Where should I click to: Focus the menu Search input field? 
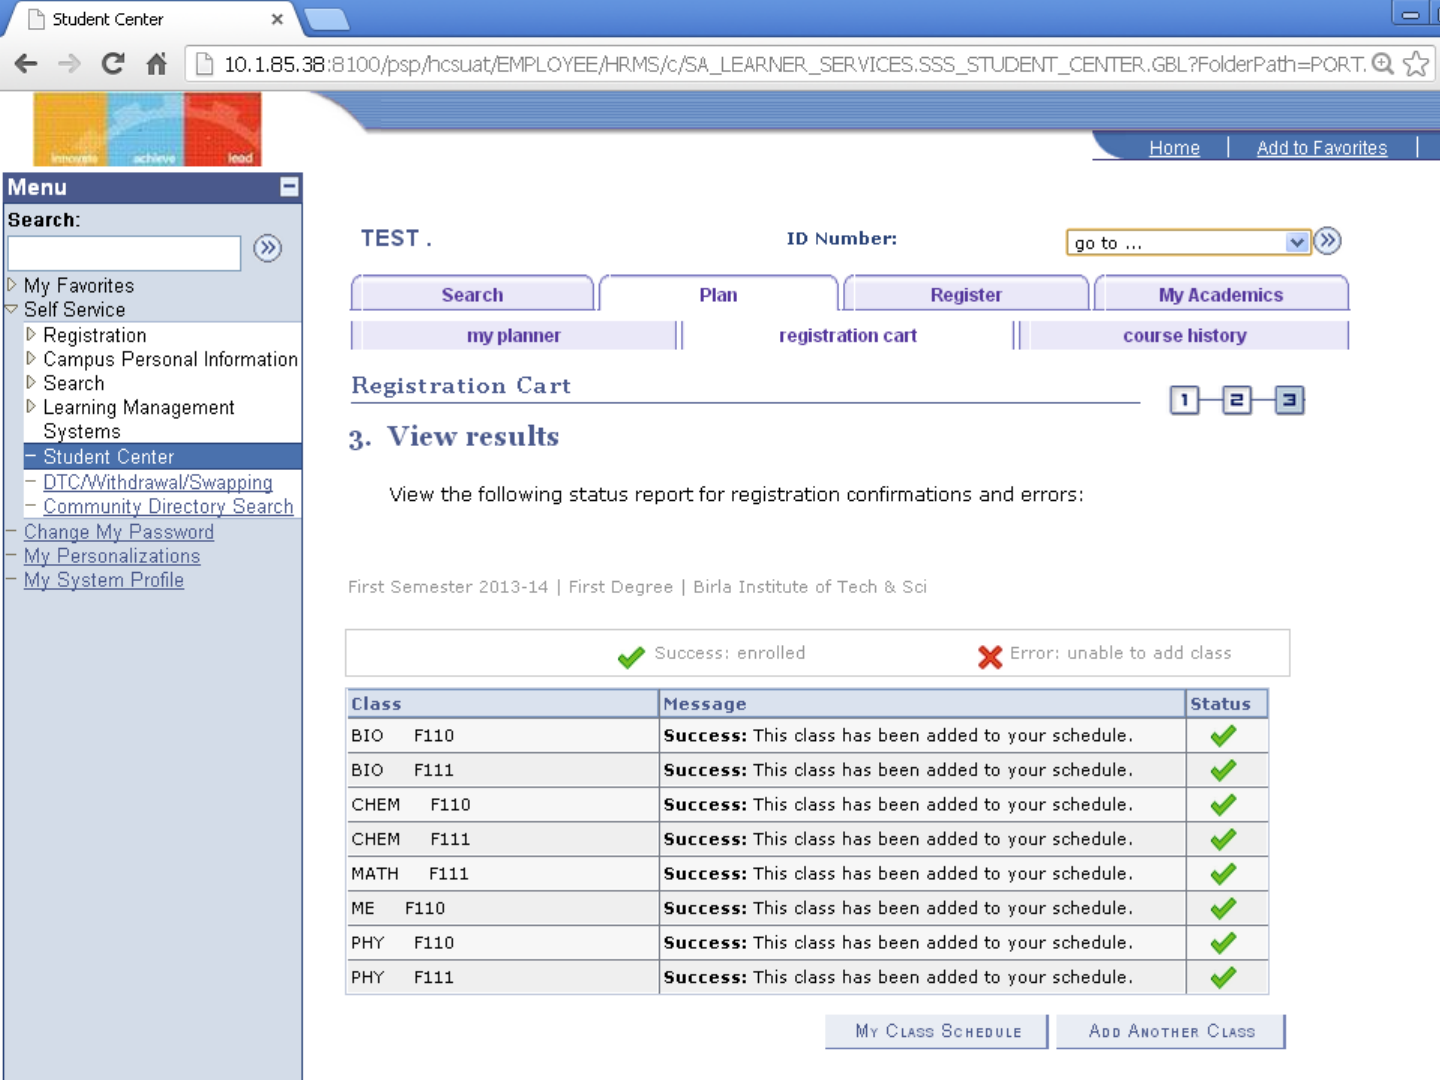pyautogui.click(x=124, y=253)
